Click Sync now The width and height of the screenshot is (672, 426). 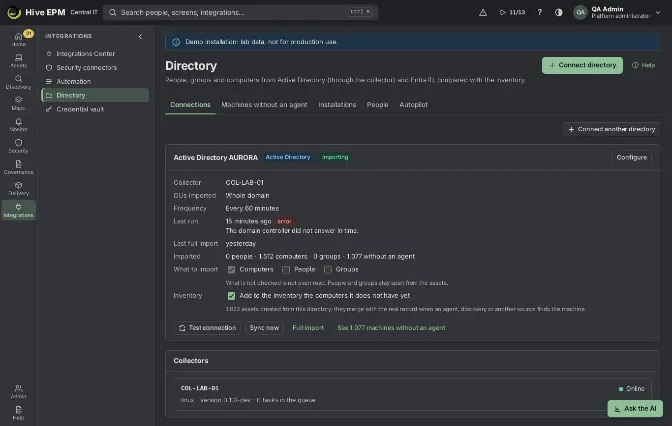[264, 328]
